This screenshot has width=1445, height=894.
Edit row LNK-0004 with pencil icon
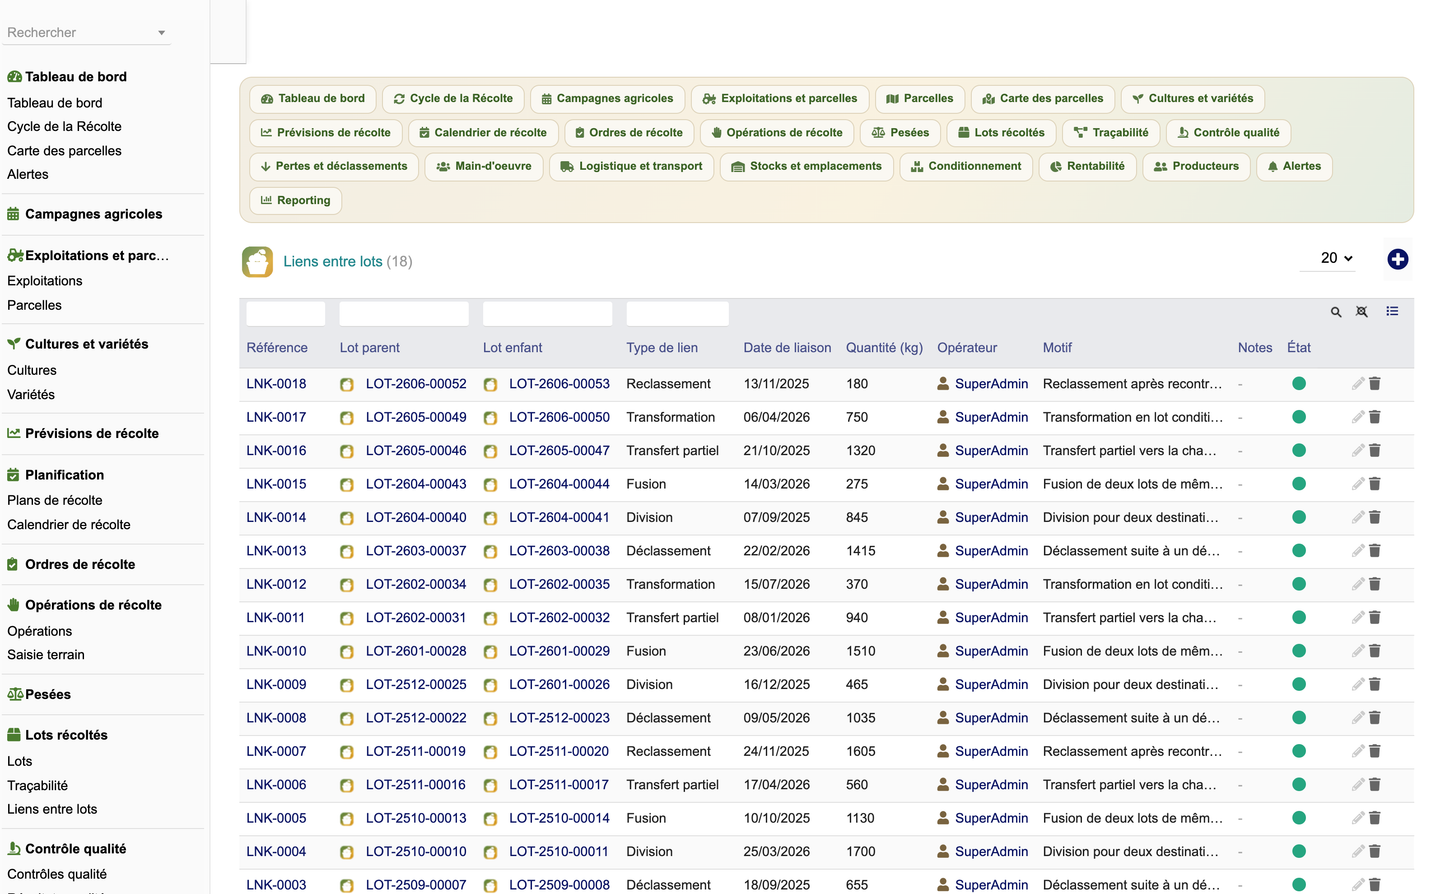1358,851
